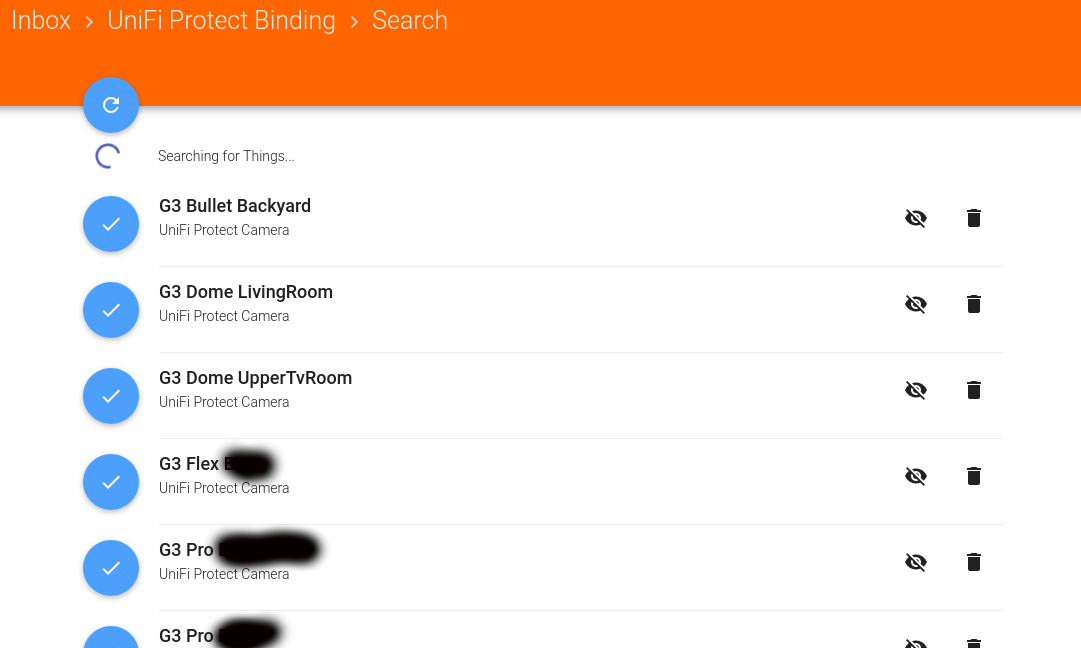Screen dimensions: 1081x648
Task: Remove the G3 Dome UpperTvRoom camera
Action: coord(974,390)
